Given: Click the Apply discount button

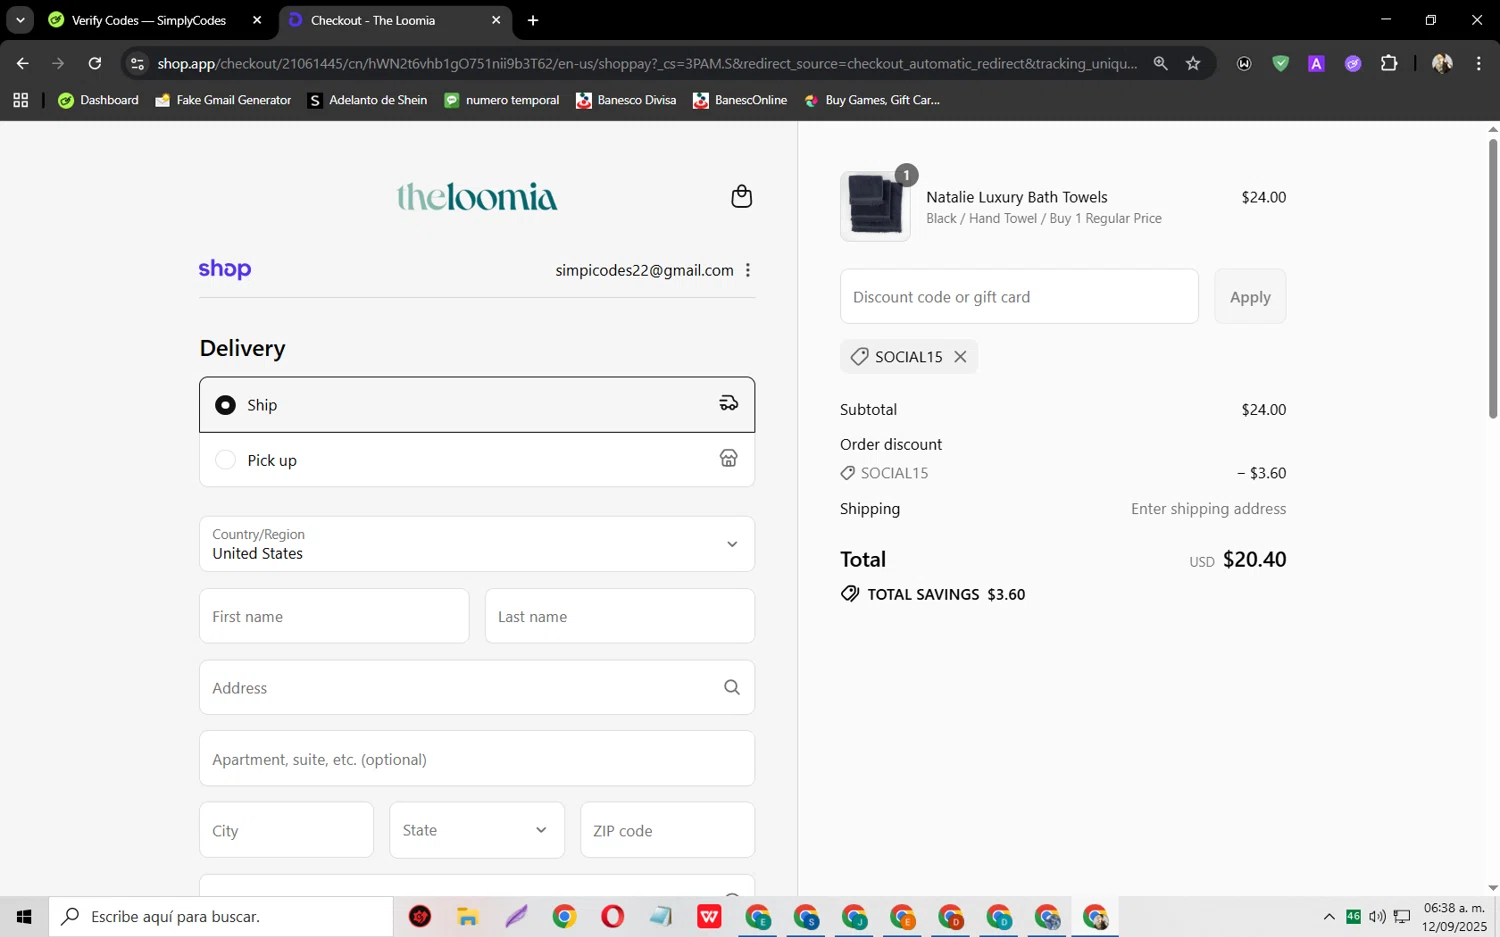Looking at the screenshot, I should click(x=1250, y=297).
